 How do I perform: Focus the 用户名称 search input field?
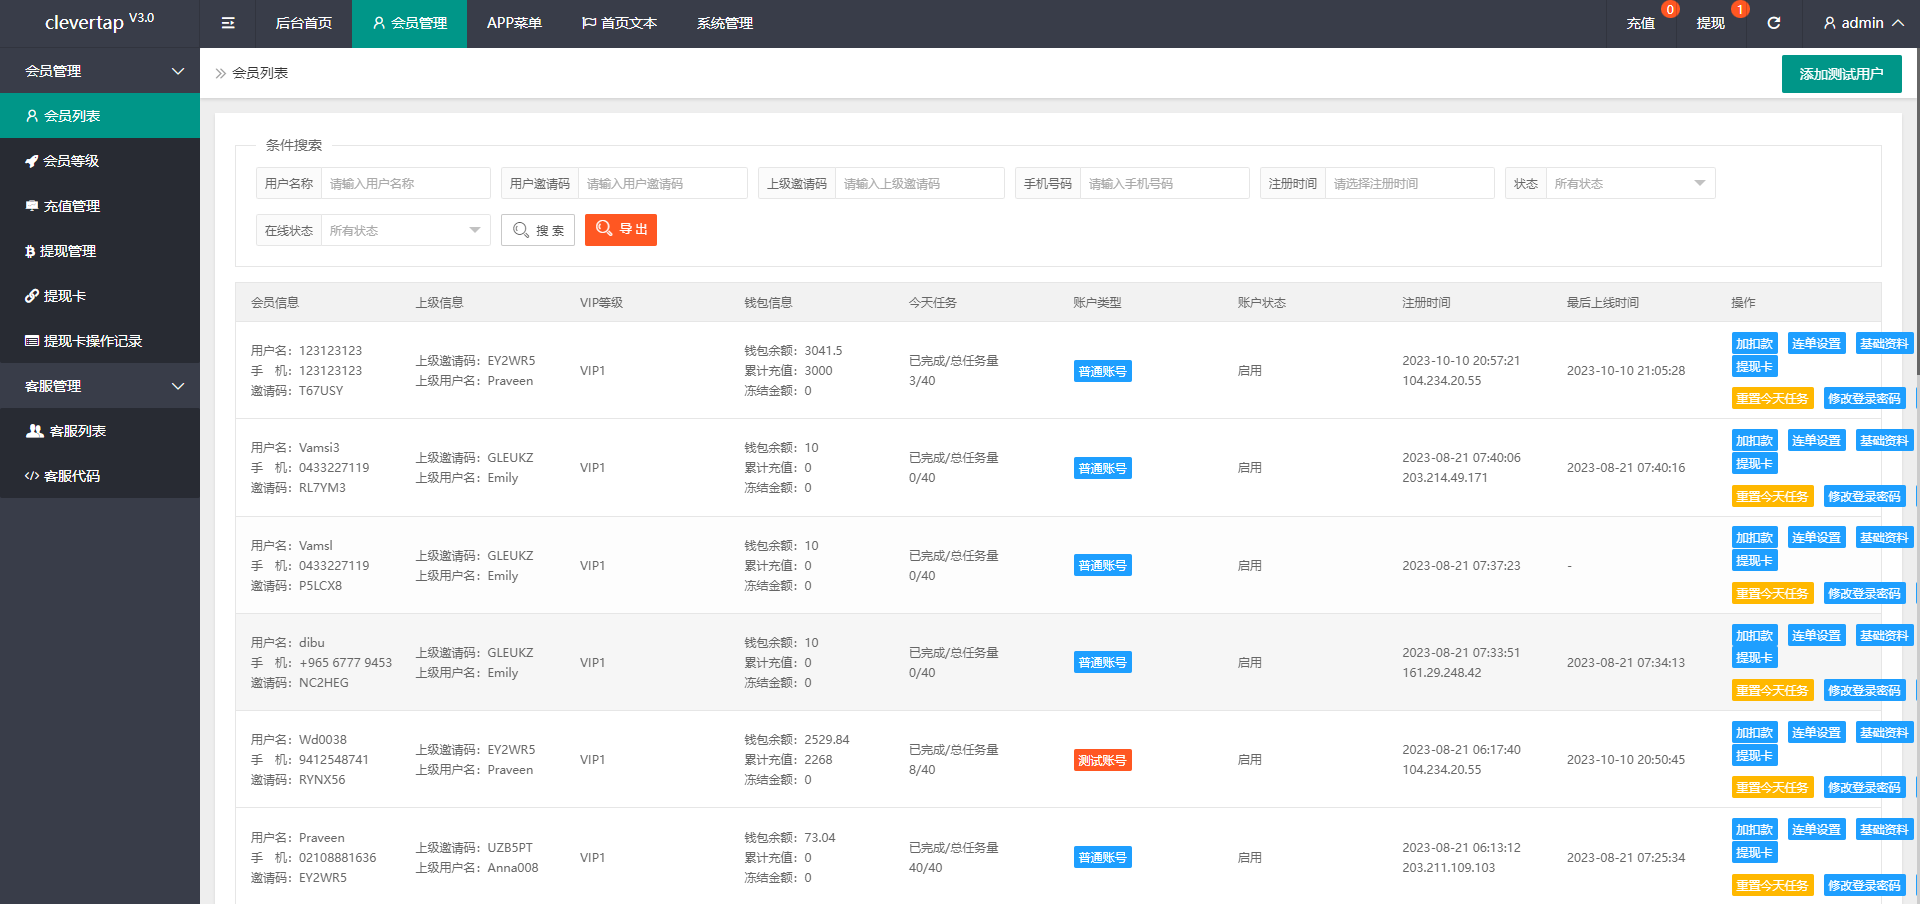click(x=405, y=184)
